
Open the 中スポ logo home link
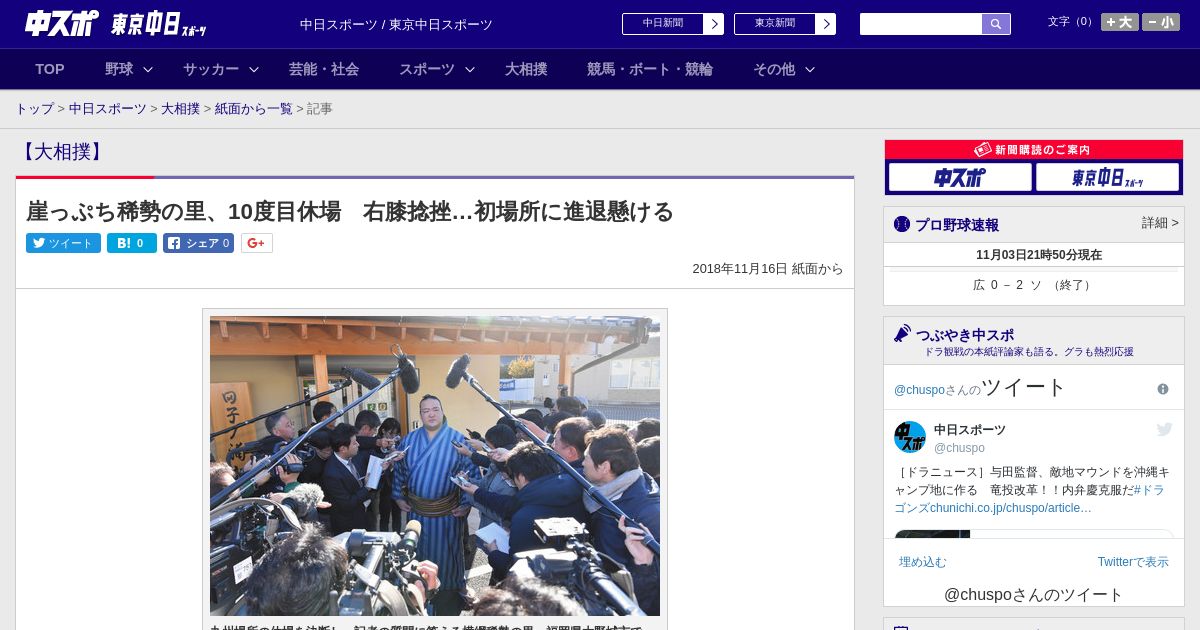(x=62, y=23)
